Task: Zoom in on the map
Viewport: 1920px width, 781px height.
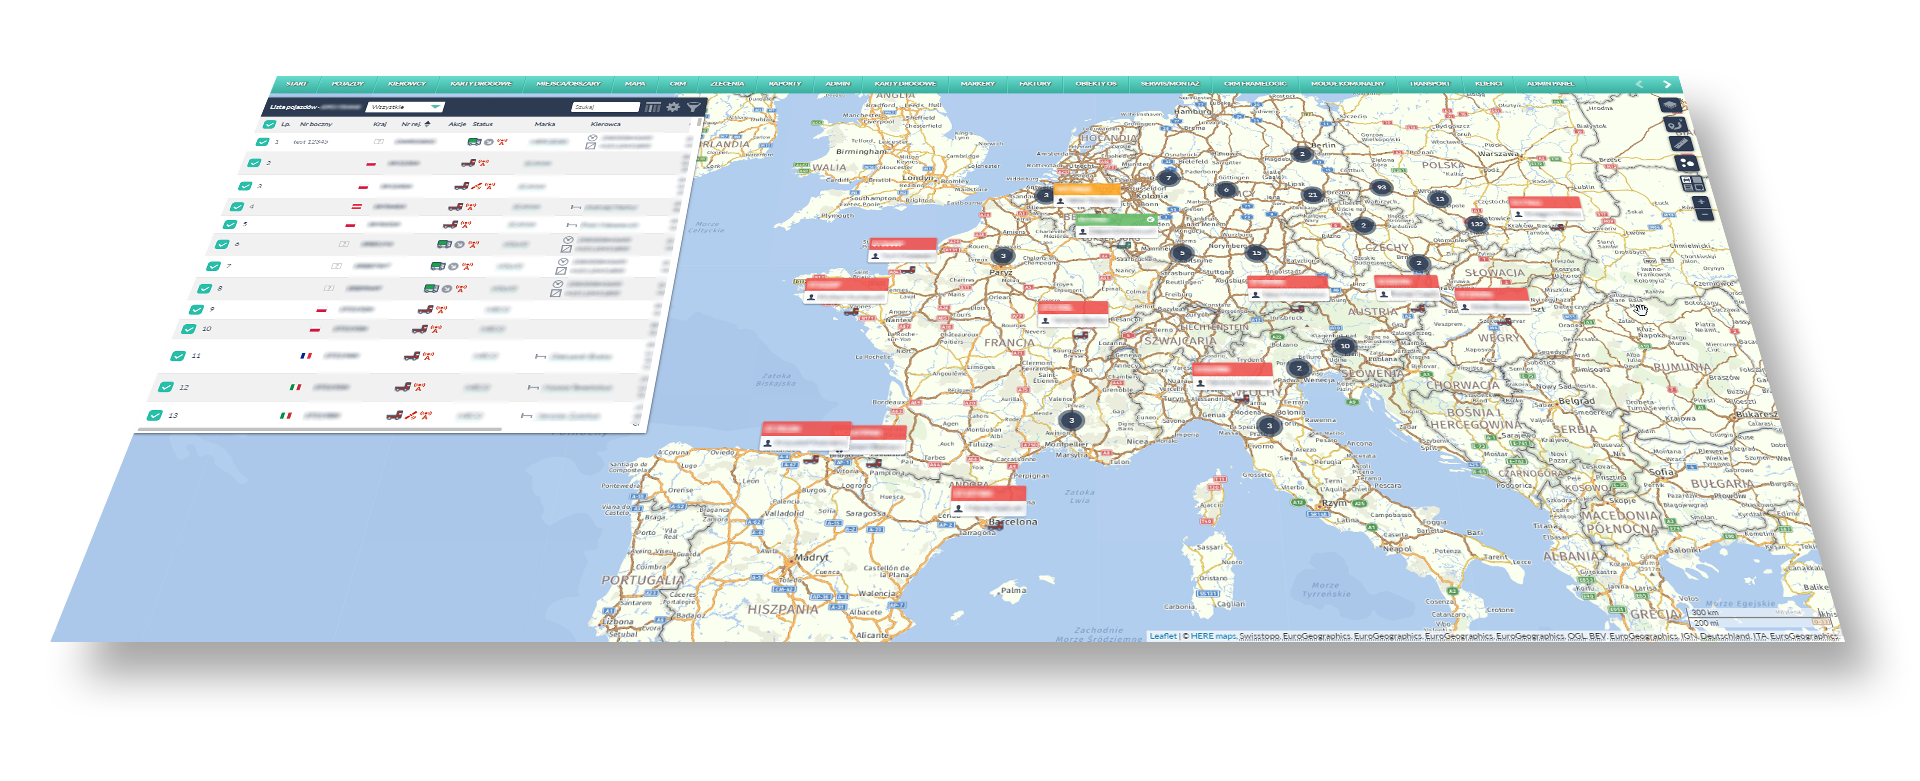Action: pyautogui.click(x=1701, y=203)
